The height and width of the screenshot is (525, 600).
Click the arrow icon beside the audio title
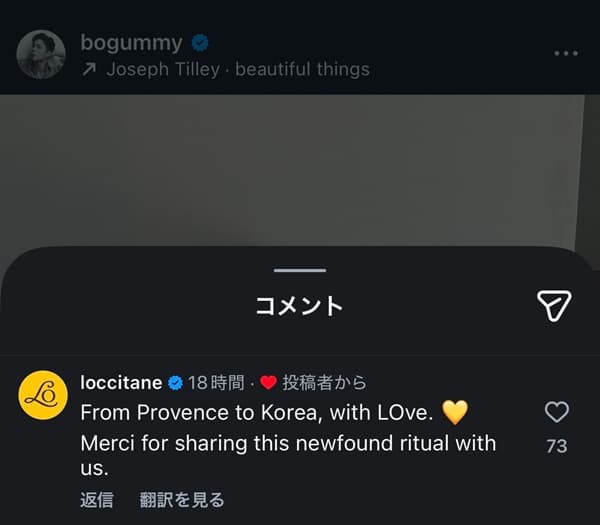pos(88,69)
